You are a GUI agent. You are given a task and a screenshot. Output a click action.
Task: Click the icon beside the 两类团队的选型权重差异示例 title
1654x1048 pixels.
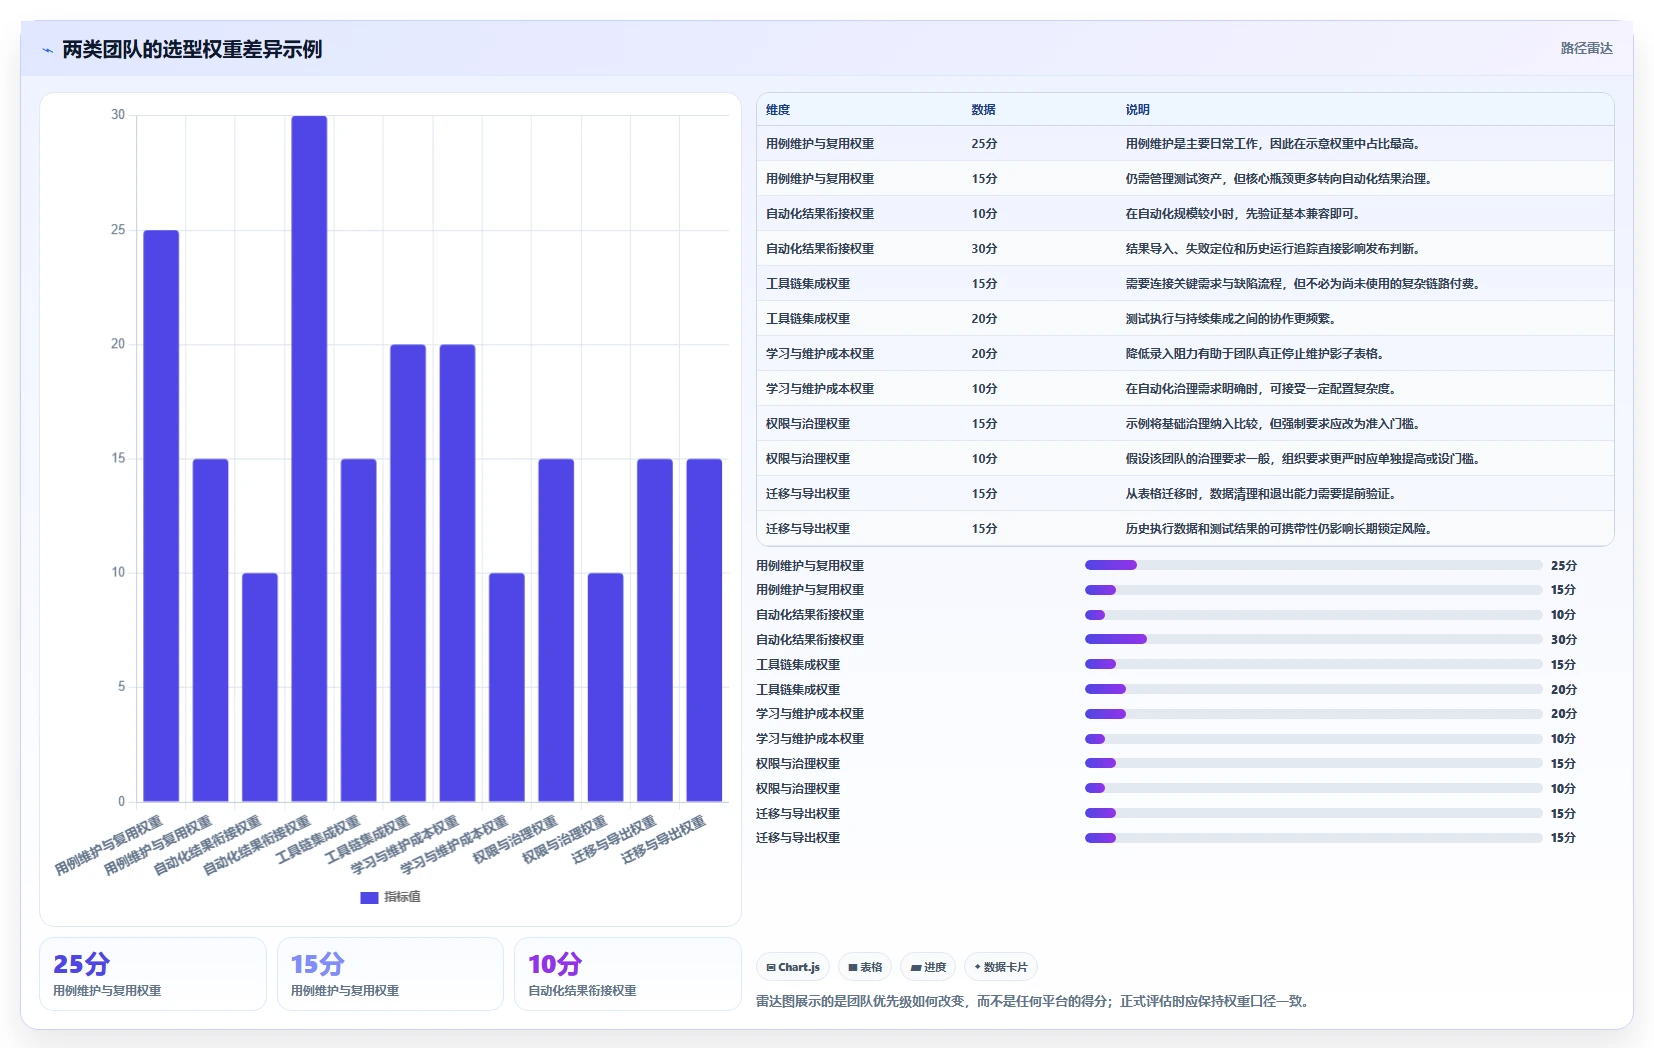pyautogui.click(x=47, y=50)
